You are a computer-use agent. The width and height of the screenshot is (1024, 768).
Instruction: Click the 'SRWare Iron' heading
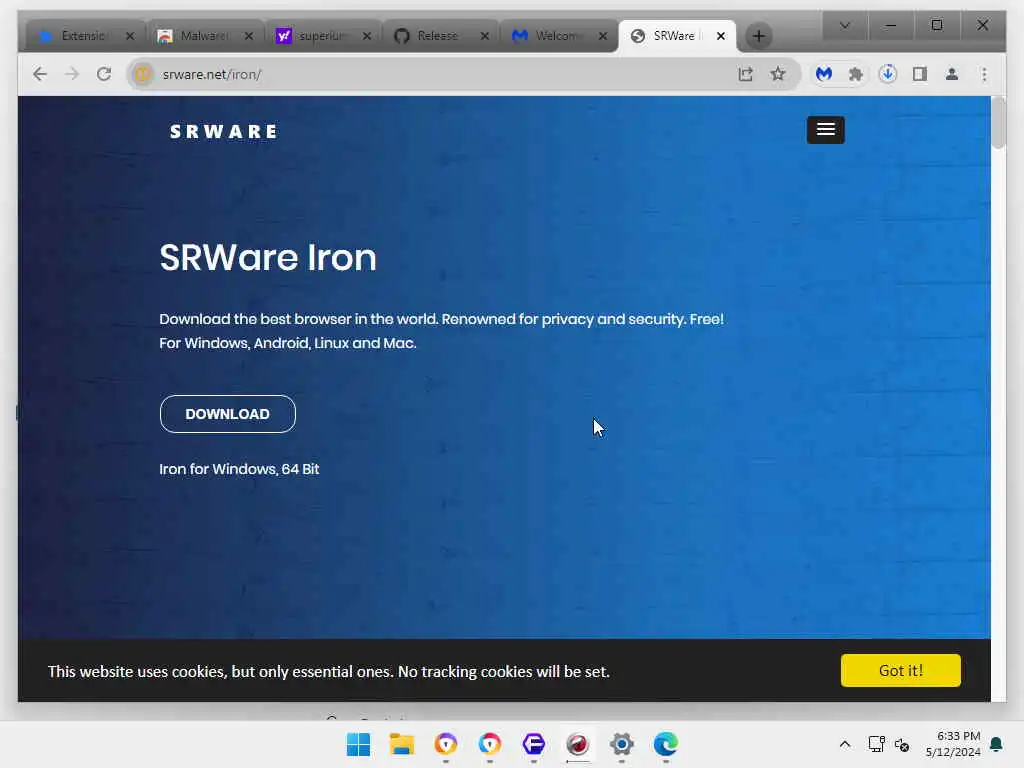pos(268,257)
